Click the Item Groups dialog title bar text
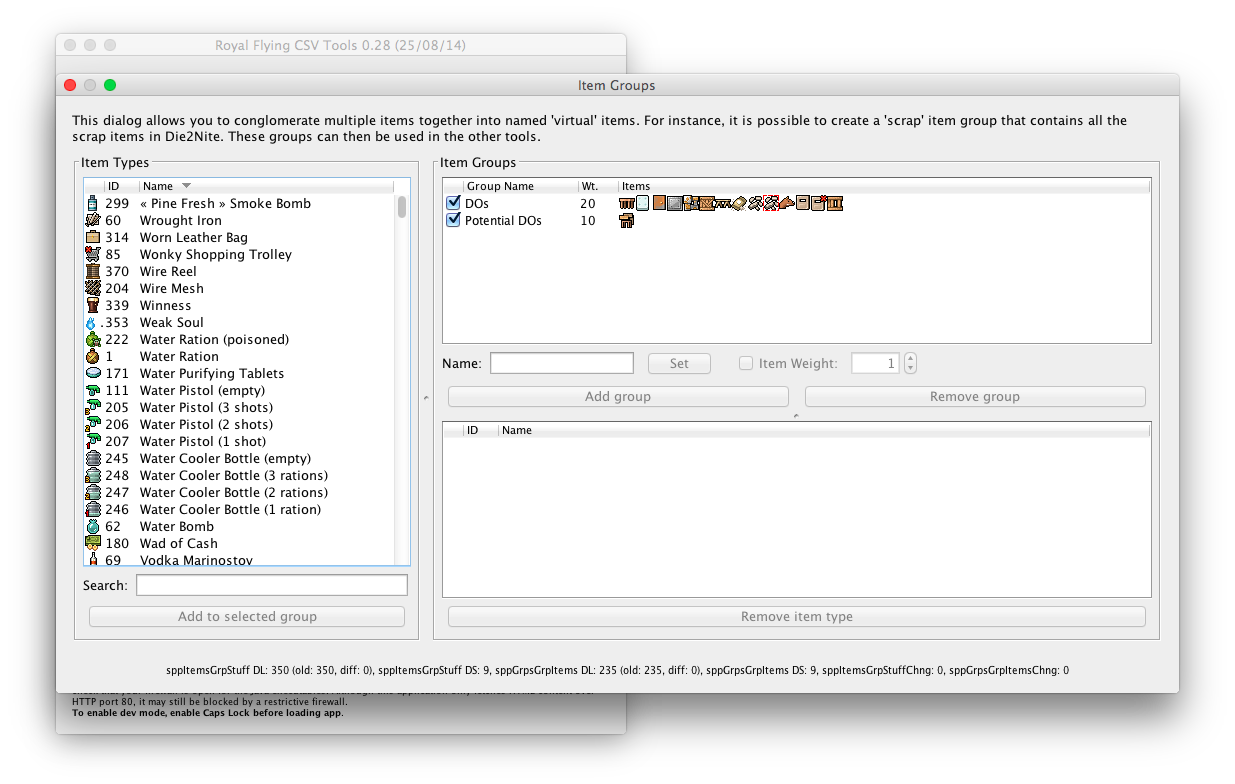1235x784 pixels. pyautogui.click(x=617, y=85)
